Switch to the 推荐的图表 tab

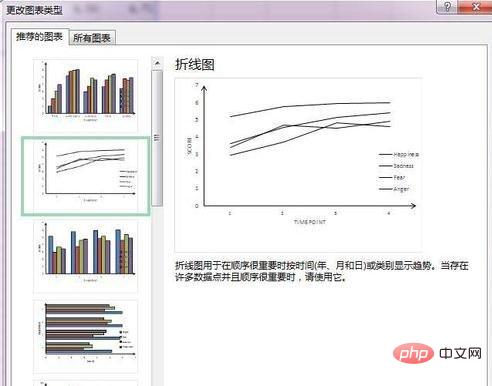coord(40,37)
